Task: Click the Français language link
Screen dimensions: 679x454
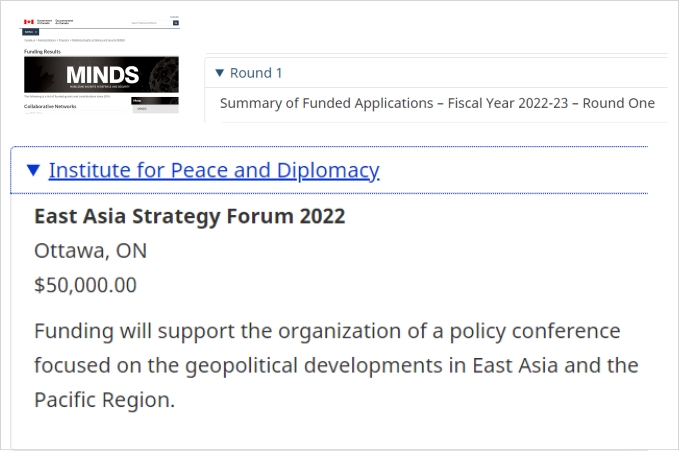Action: click(174, 17)
